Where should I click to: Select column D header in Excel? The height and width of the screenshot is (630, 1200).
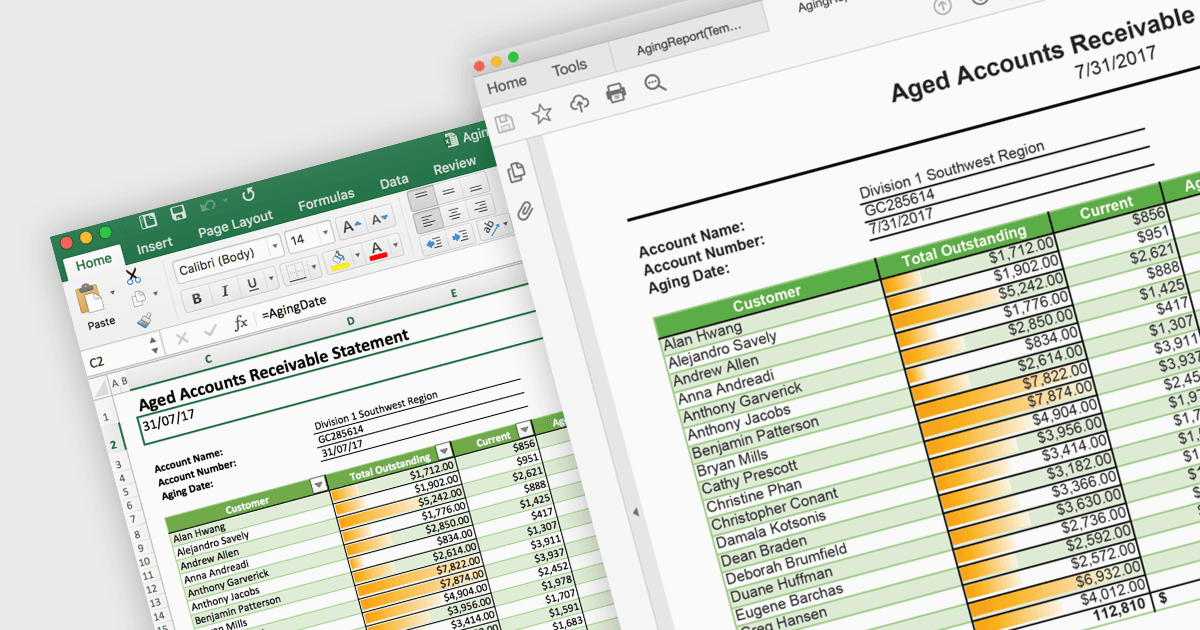(x=351, y=322)
